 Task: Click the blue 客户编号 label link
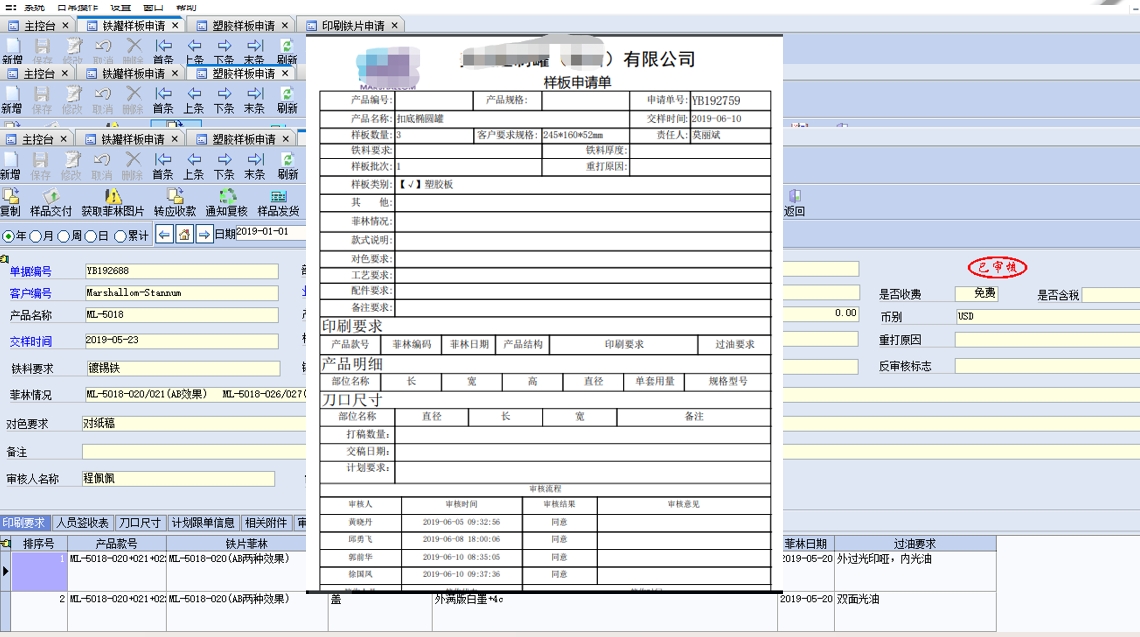(x=31, y=293)
